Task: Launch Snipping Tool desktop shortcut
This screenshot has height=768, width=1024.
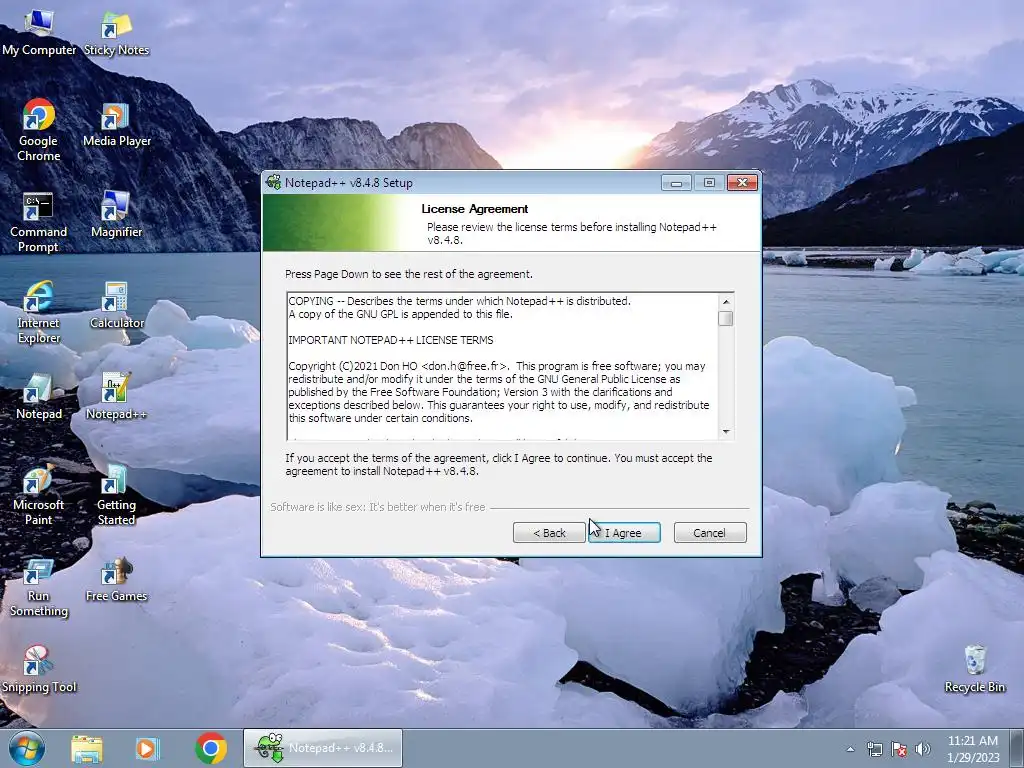Action: coord(39,669)
